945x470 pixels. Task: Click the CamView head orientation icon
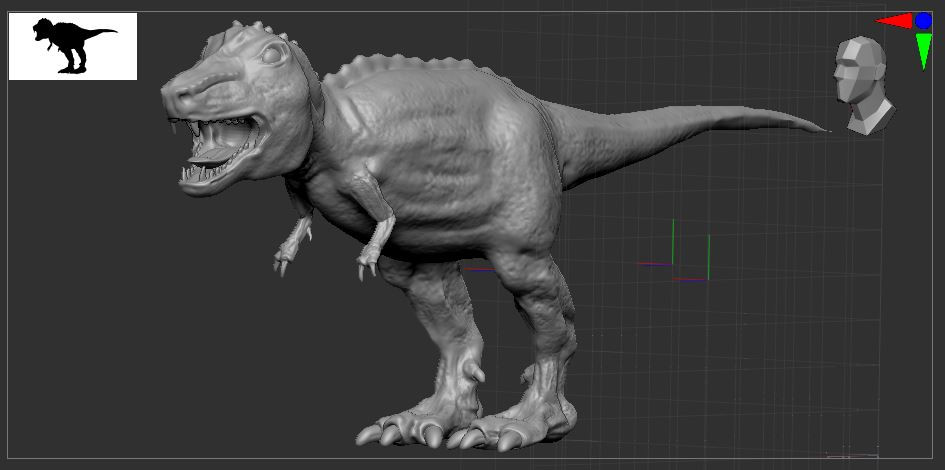[862, 86]
